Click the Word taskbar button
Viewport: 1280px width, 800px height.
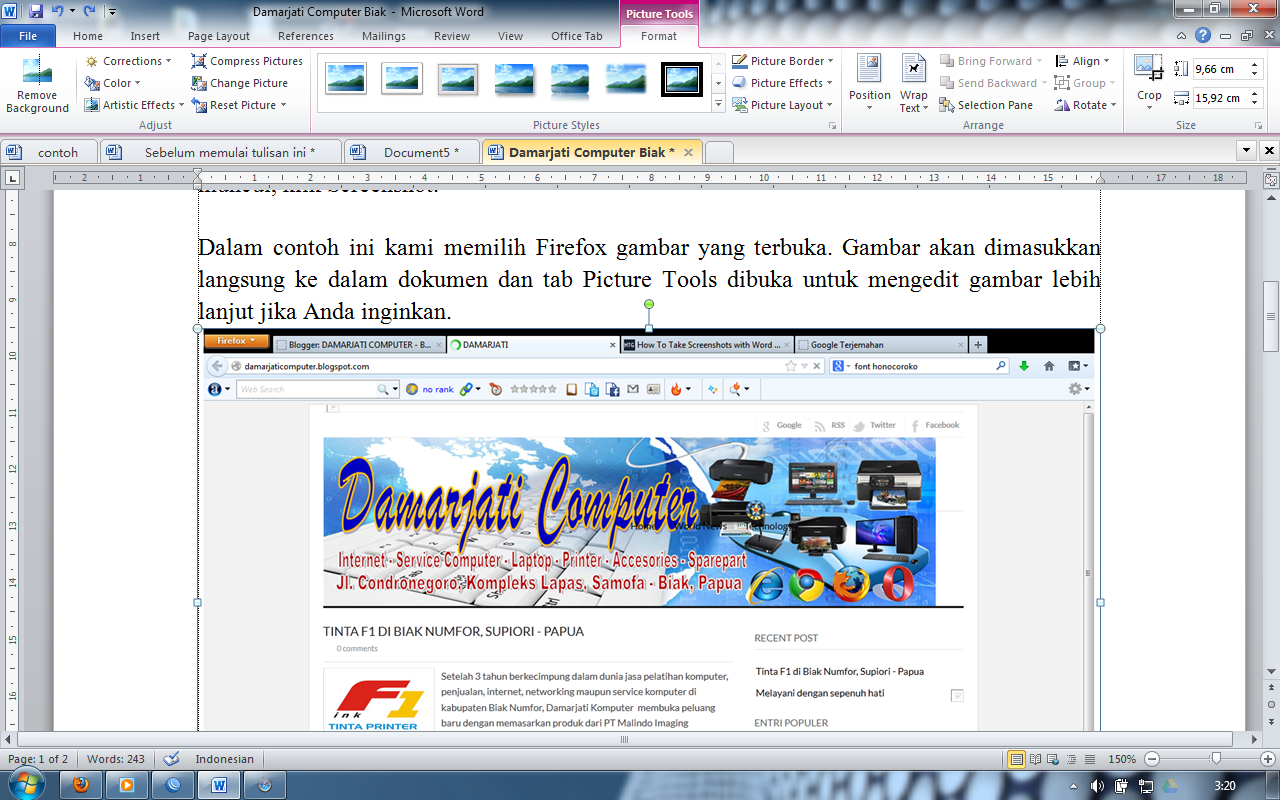click(219, 785)
